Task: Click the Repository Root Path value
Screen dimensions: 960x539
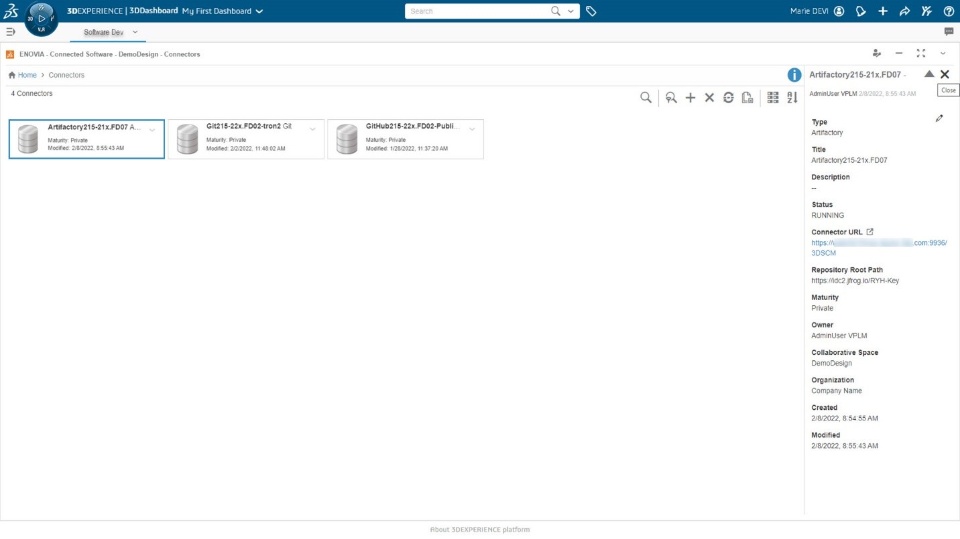Action: point(855,281)
